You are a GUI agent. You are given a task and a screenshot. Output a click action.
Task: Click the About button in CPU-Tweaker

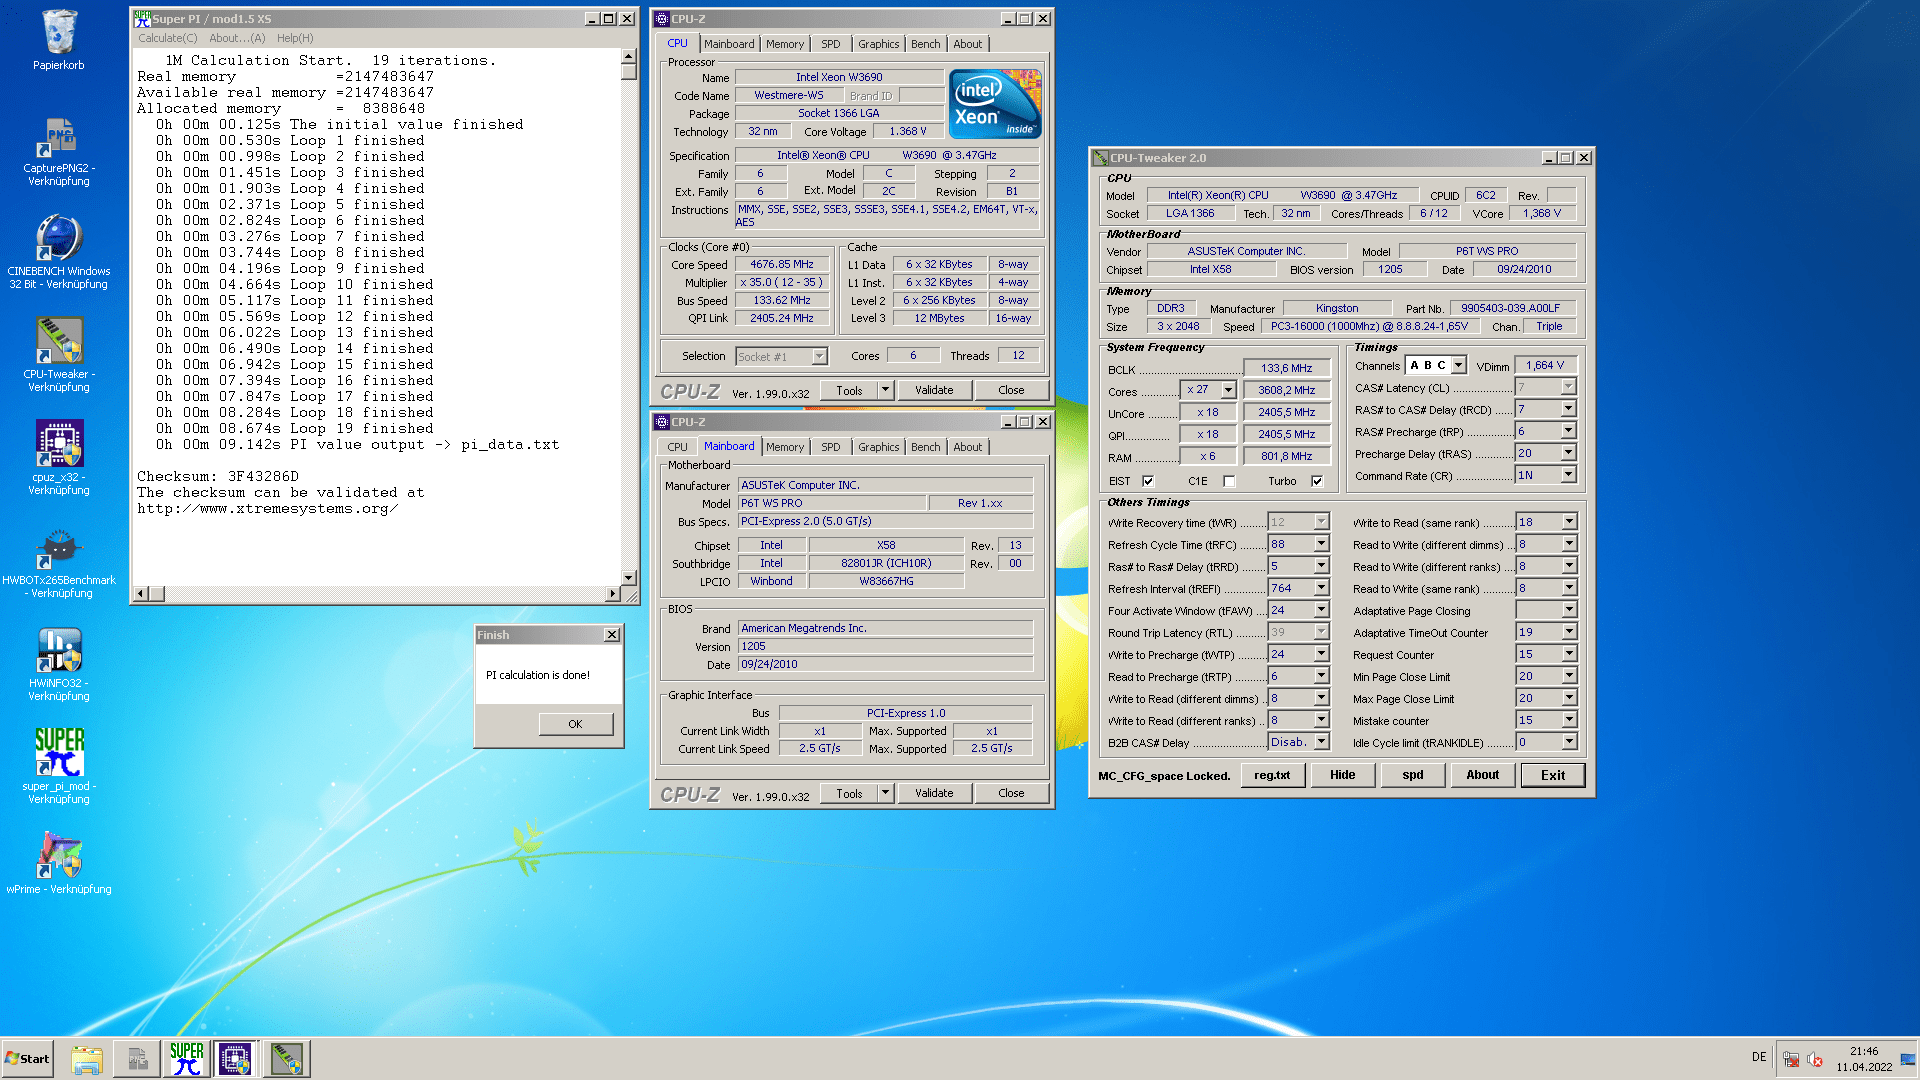[x=1482, y=775]
